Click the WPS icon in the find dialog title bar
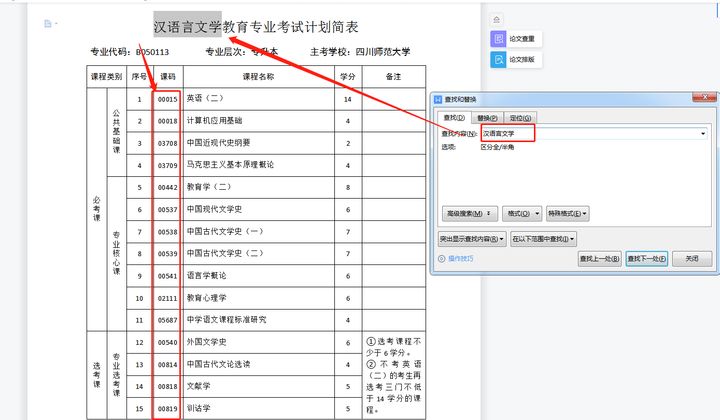 pyautogui.click(x=438, y=99)
